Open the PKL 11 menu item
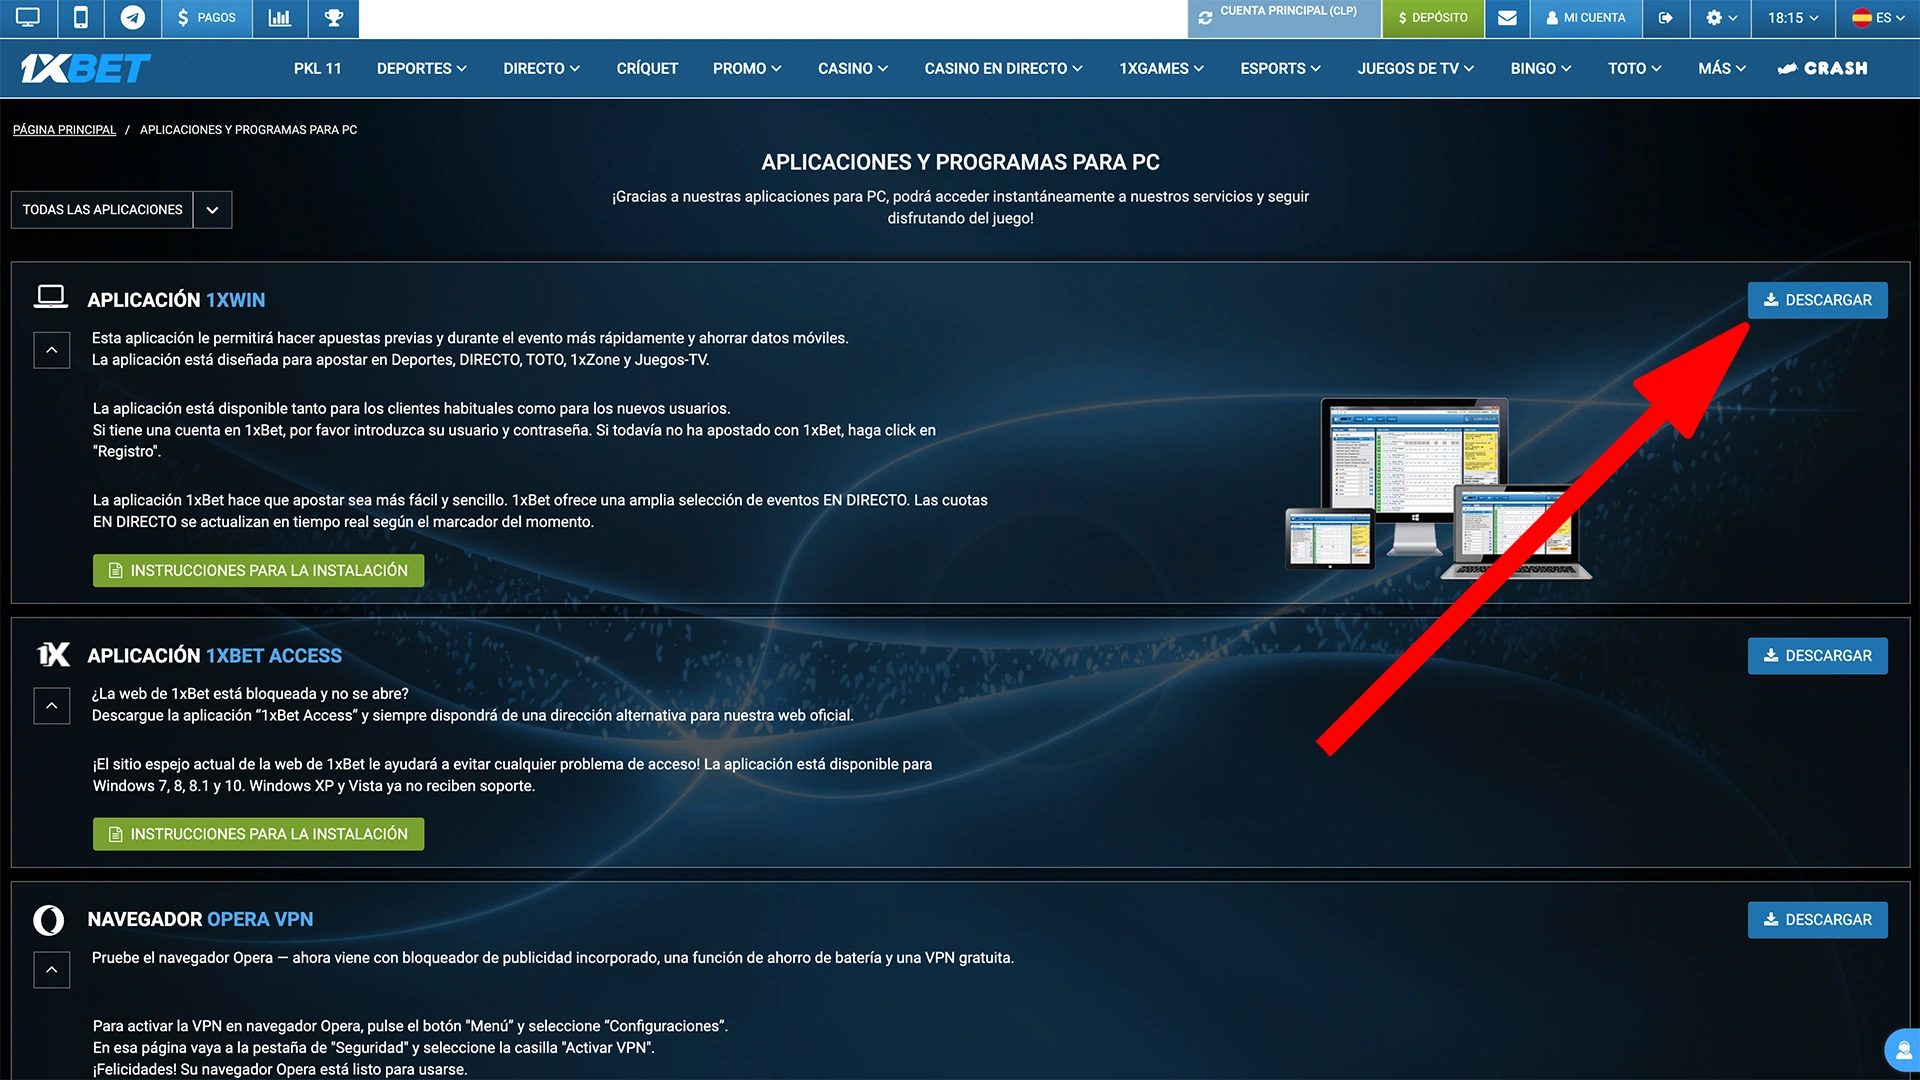 point(318,68)
